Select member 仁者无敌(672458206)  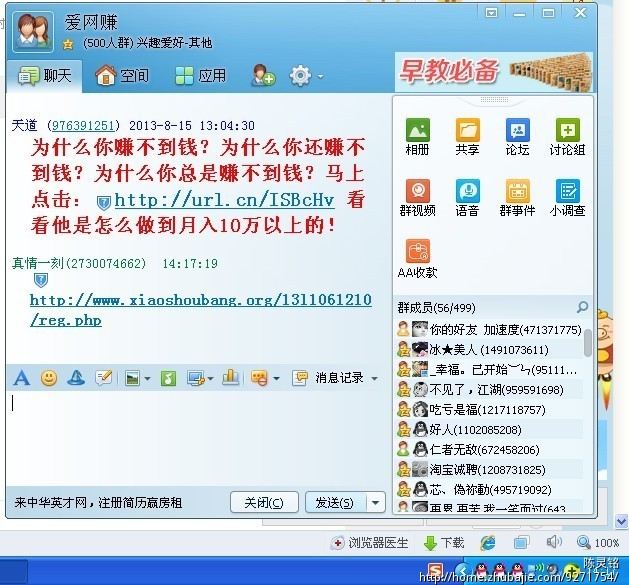point(489,450)
